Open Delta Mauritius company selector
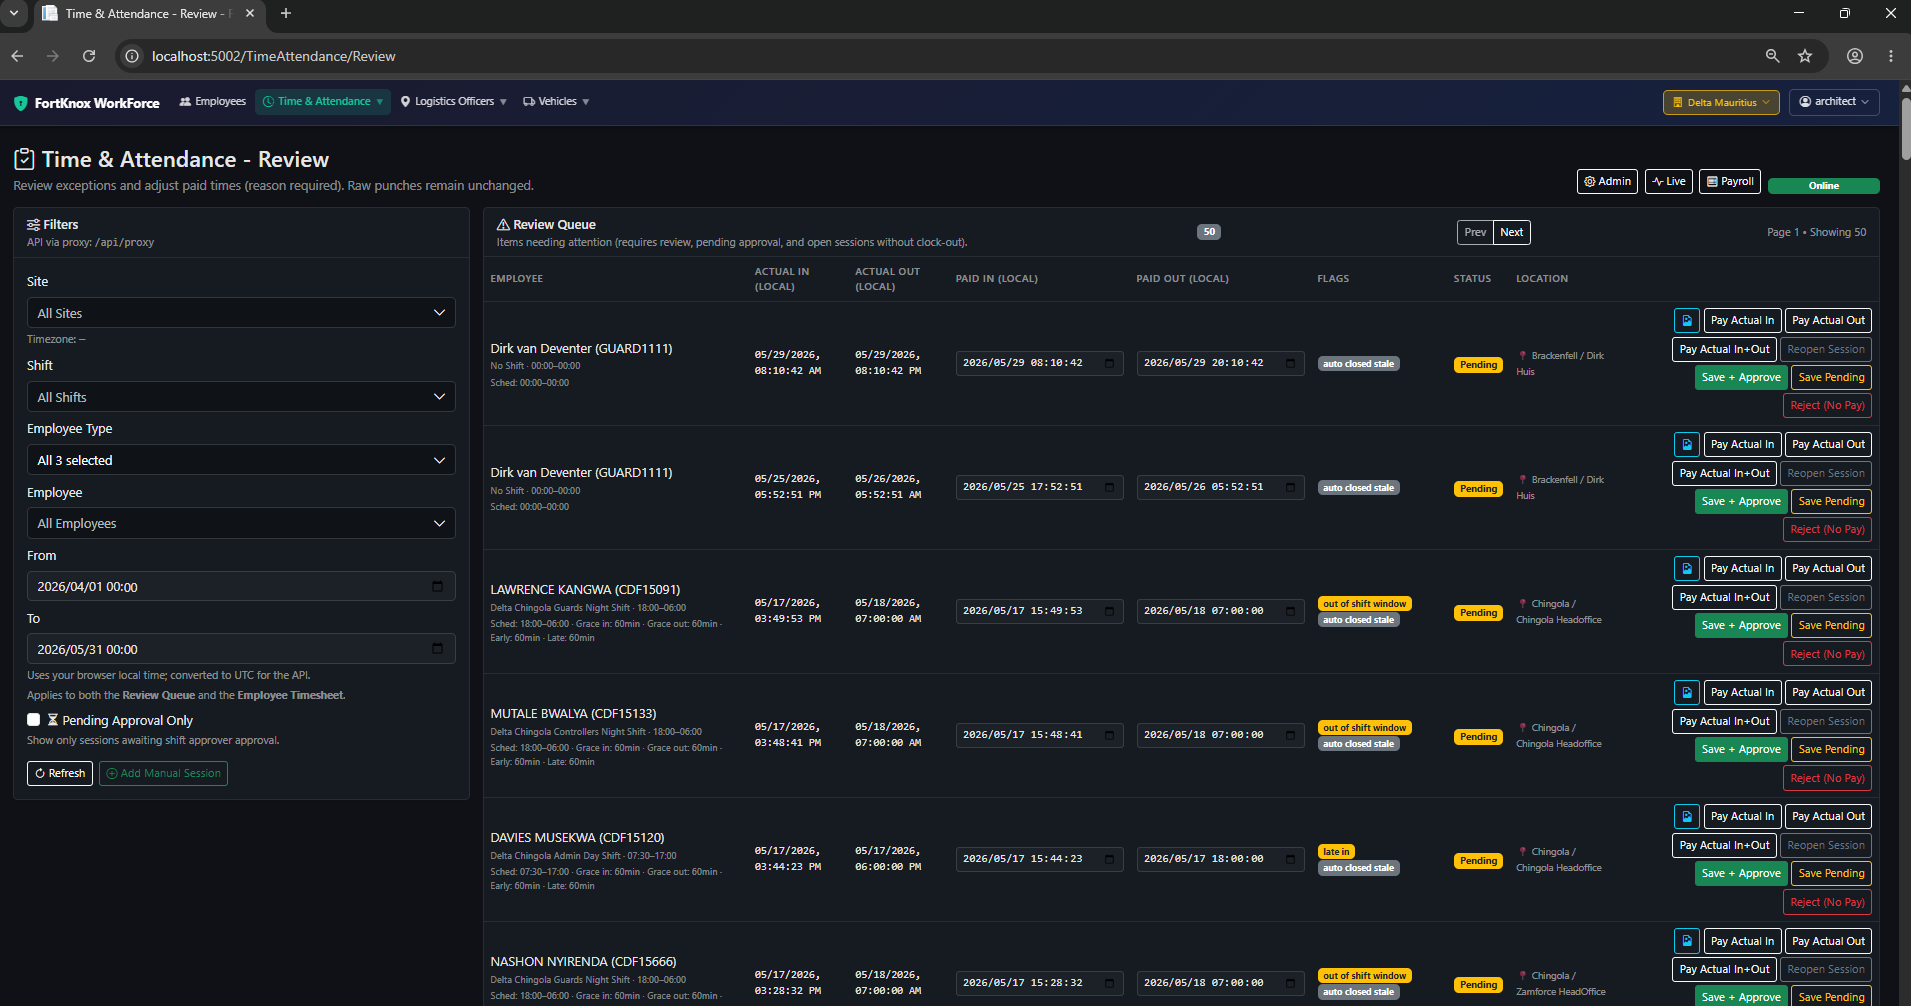This screenshot has width=1911, height=1006. click(x=1721, y=102)
